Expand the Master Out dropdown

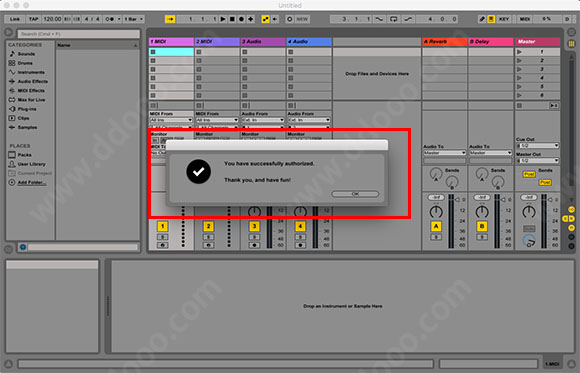coord(537,161)
